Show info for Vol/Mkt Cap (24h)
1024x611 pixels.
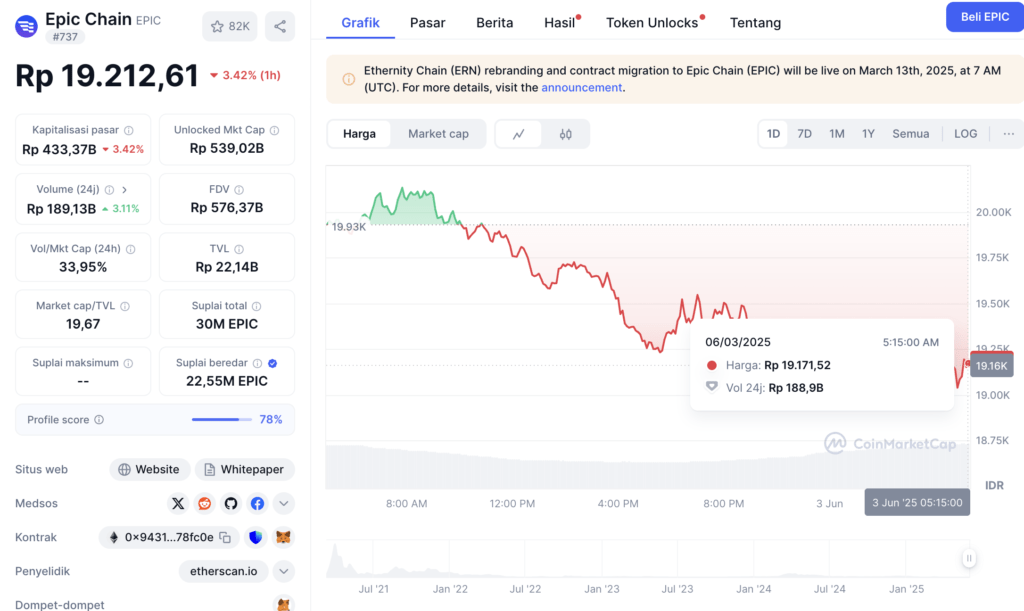click(131, 249)
